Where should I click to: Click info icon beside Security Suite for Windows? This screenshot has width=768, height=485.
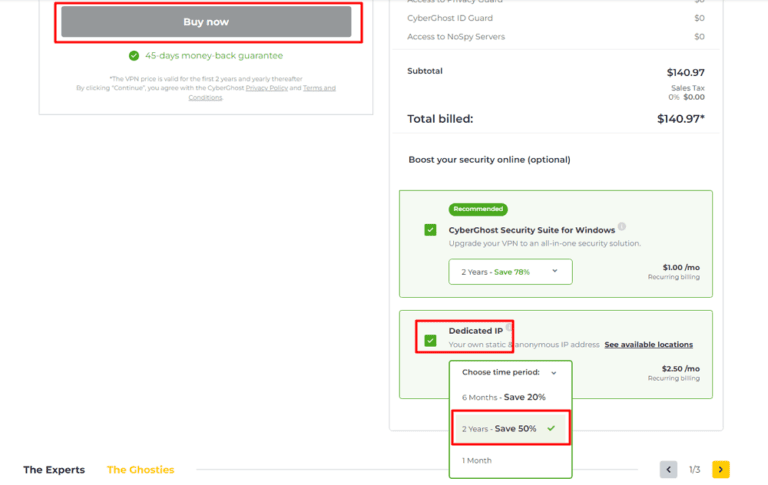[622, 226]
